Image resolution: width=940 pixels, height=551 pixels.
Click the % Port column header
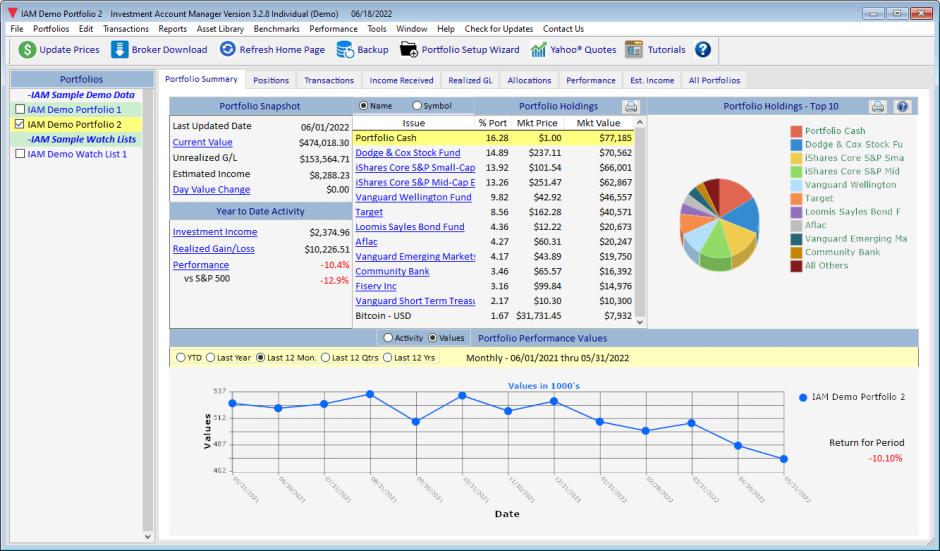493,123
